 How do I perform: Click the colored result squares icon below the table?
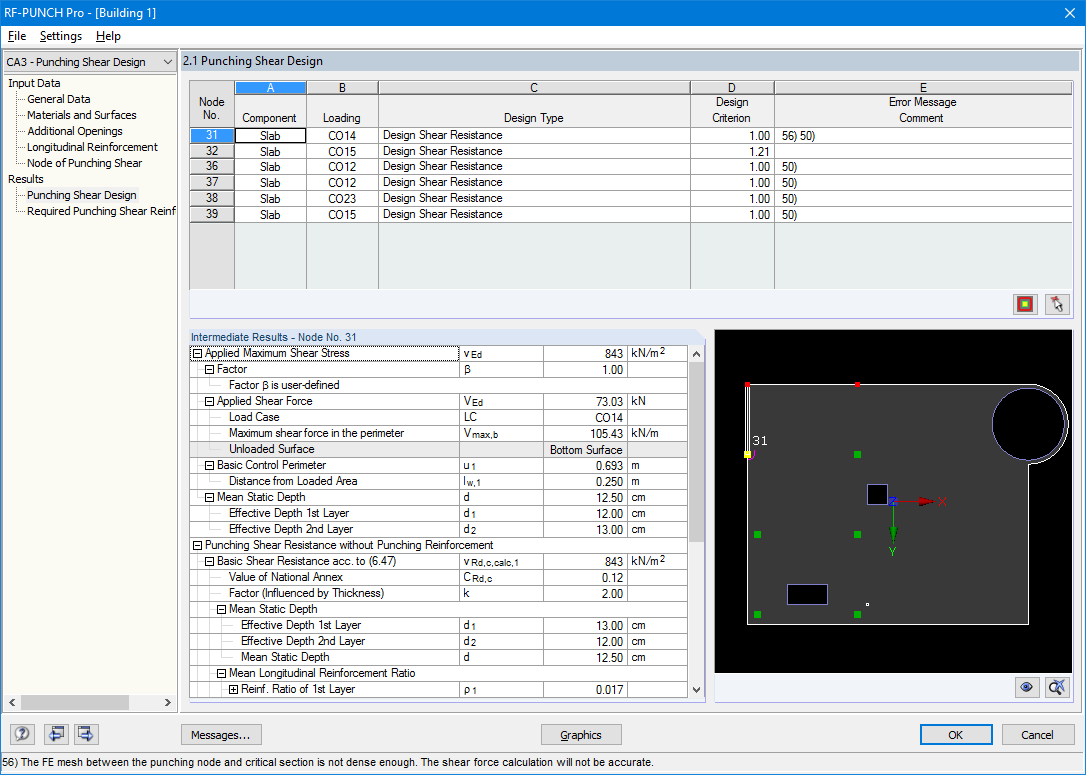tap(1024, 304)
